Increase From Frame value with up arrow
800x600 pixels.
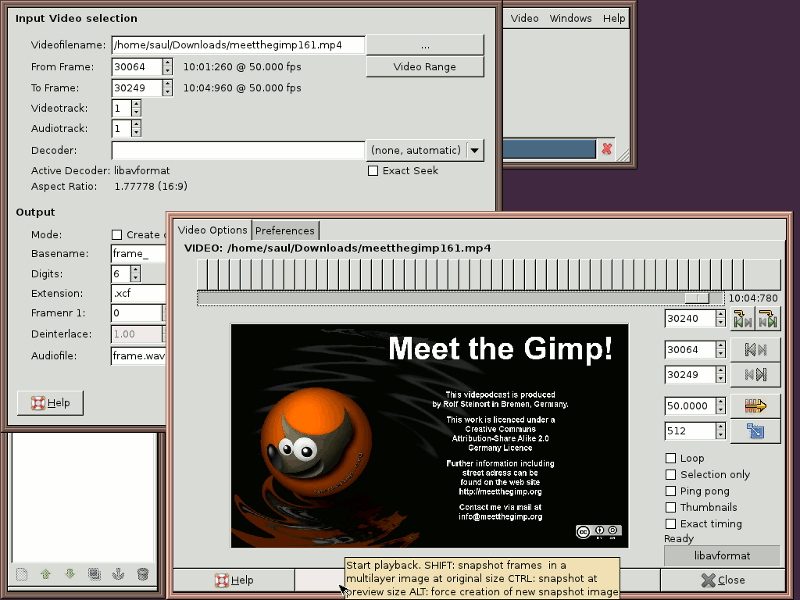[x=167, y=63]
